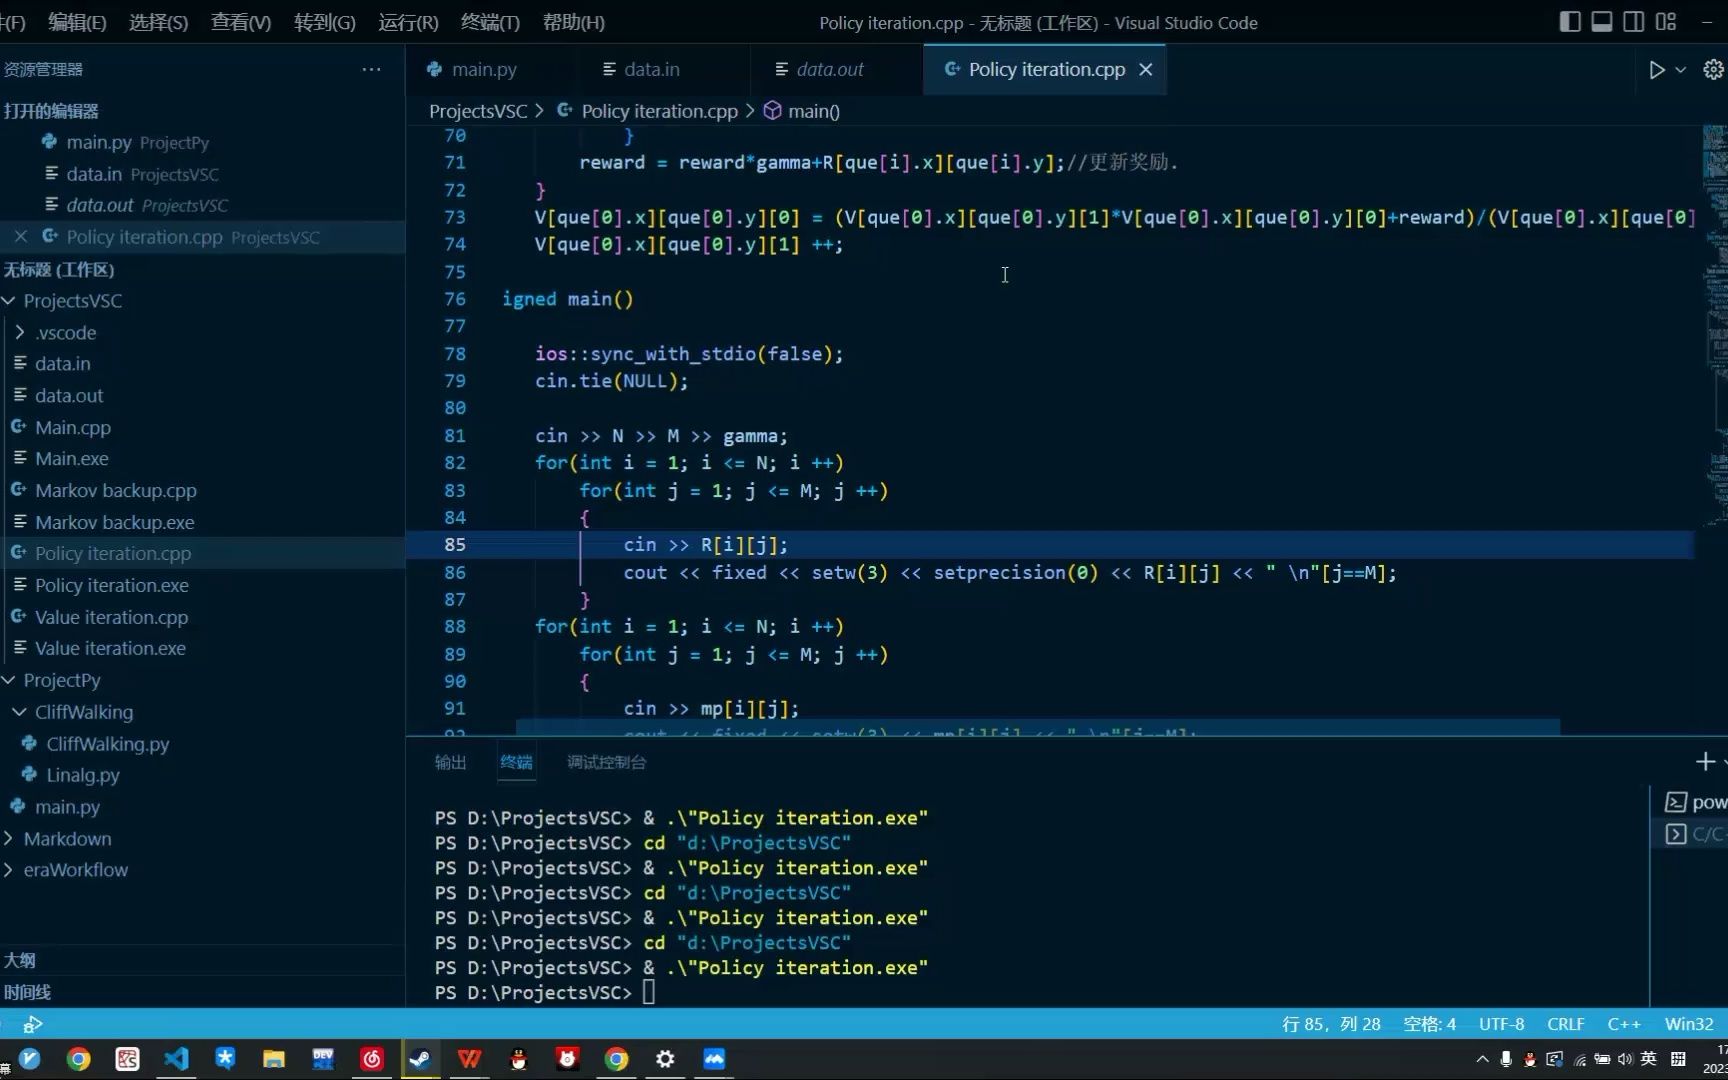Open Main.exe in explorer
The width and height of the screenshot is (1728, 1080).
(72, 459)
